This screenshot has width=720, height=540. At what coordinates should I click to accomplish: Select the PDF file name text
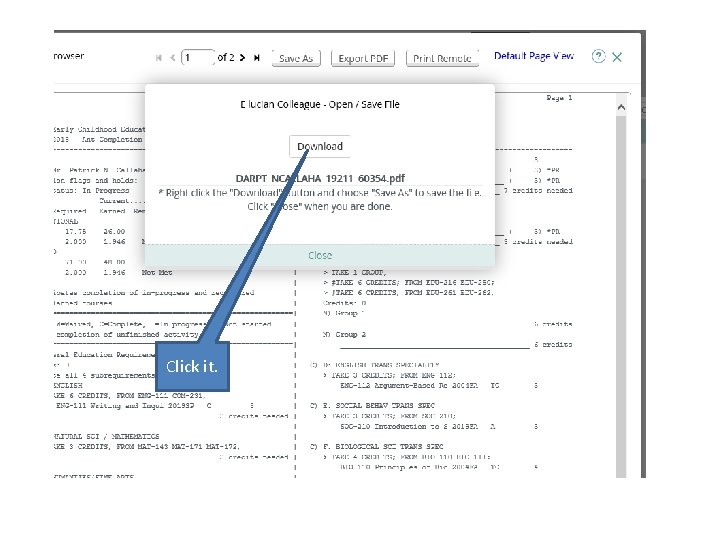point(320,178)
